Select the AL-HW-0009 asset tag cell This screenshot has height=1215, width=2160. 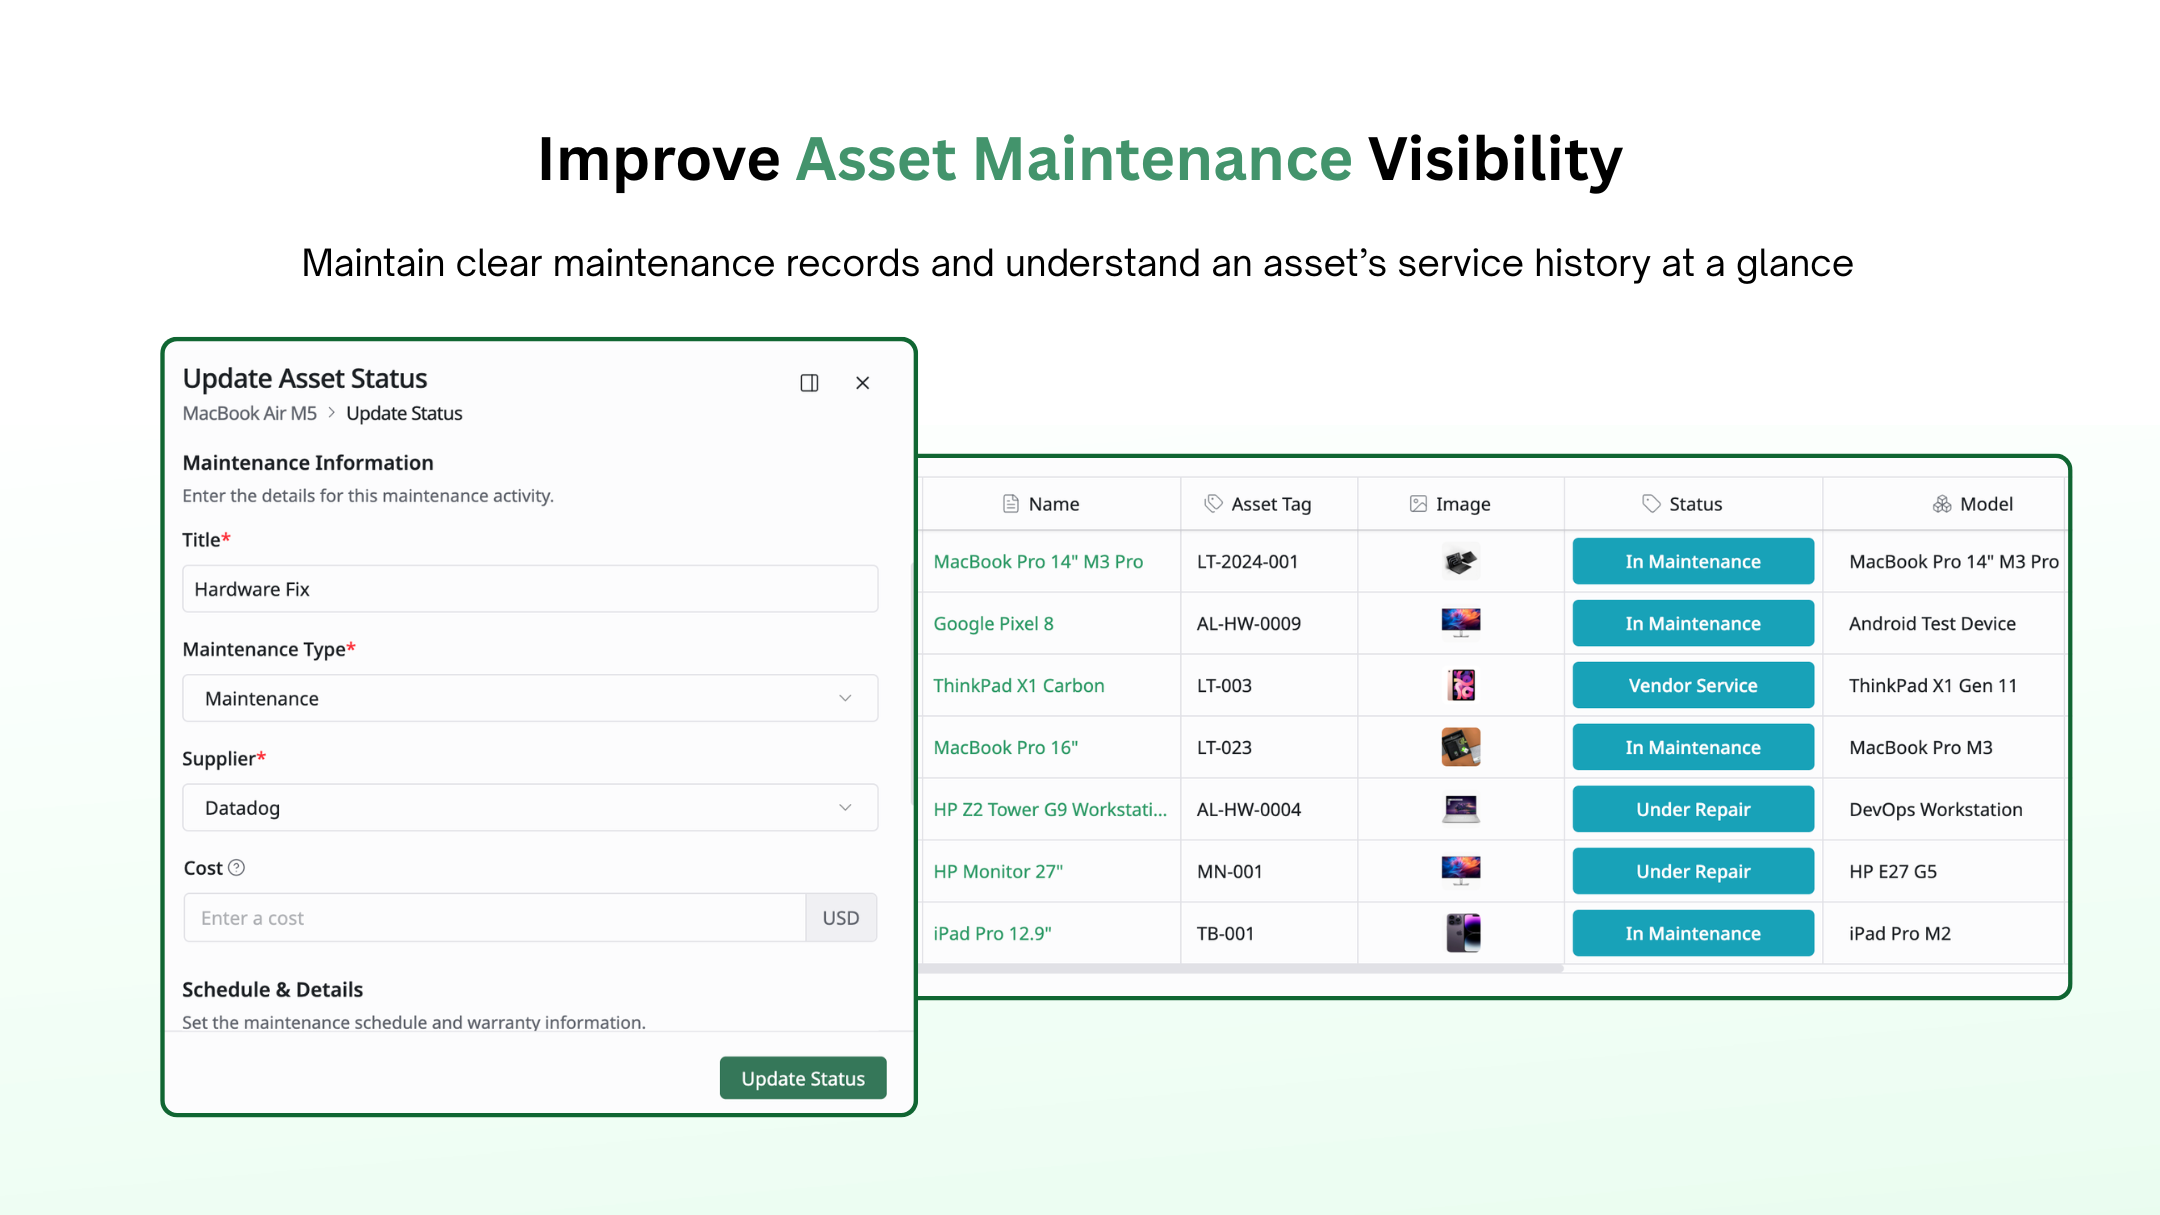coord(1269,624)
